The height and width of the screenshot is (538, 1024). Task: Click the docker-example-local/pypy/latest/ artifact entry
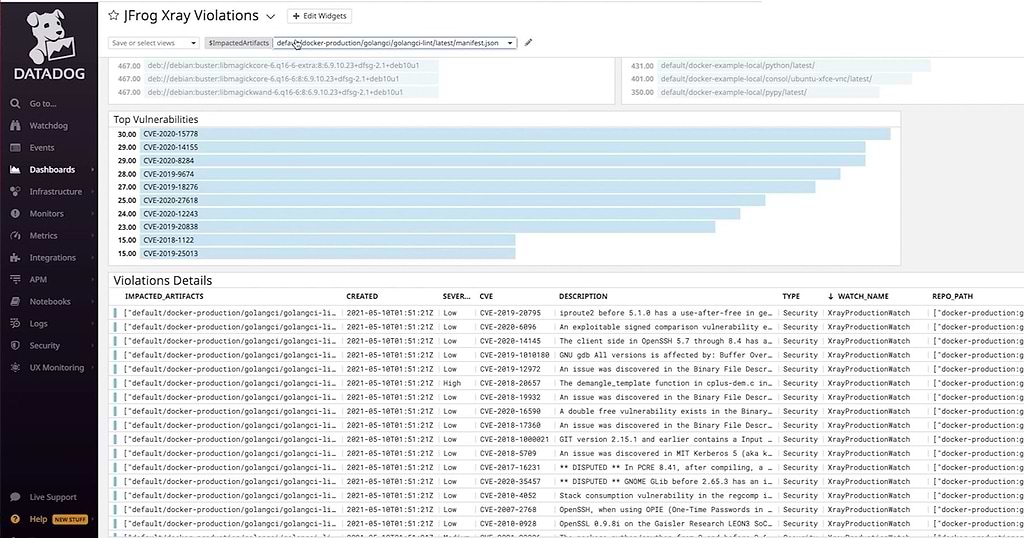pos(733,92)
